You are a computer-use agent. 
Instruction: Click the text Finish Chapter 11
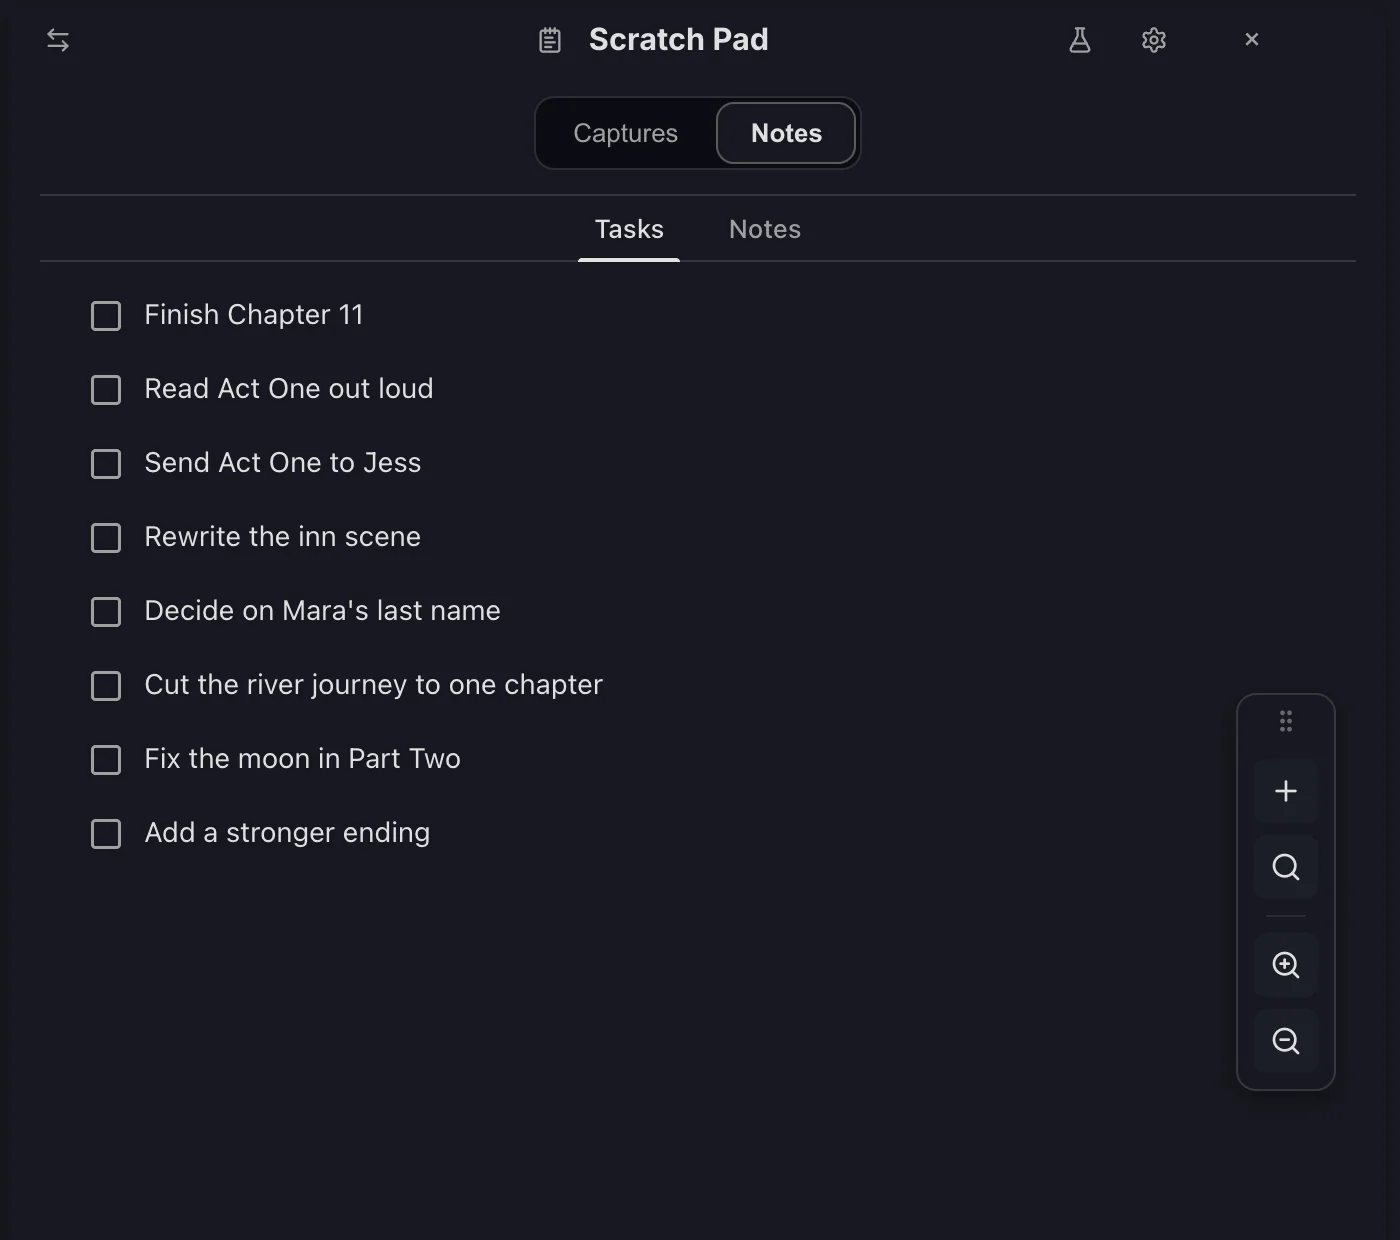point(254,315)
